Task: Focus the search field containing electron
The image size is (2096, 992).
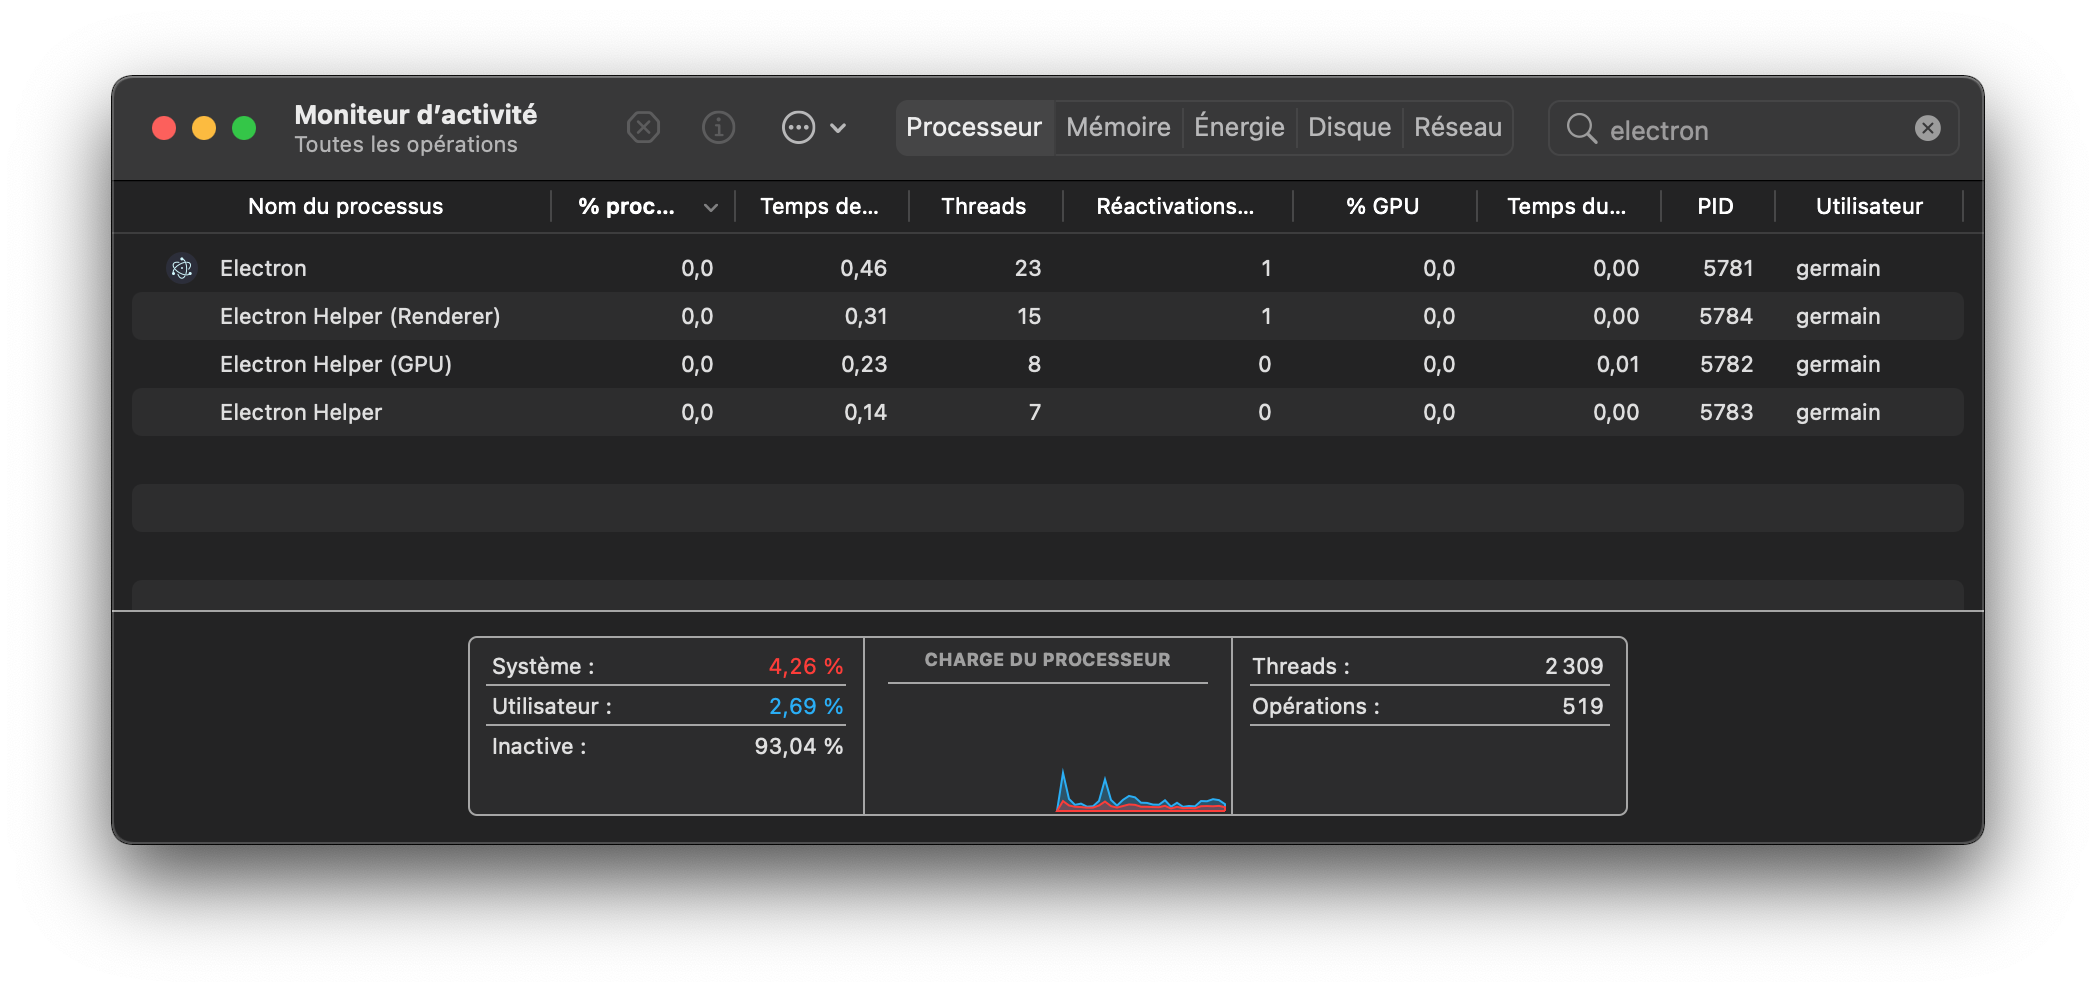Action: point(1755,129)
